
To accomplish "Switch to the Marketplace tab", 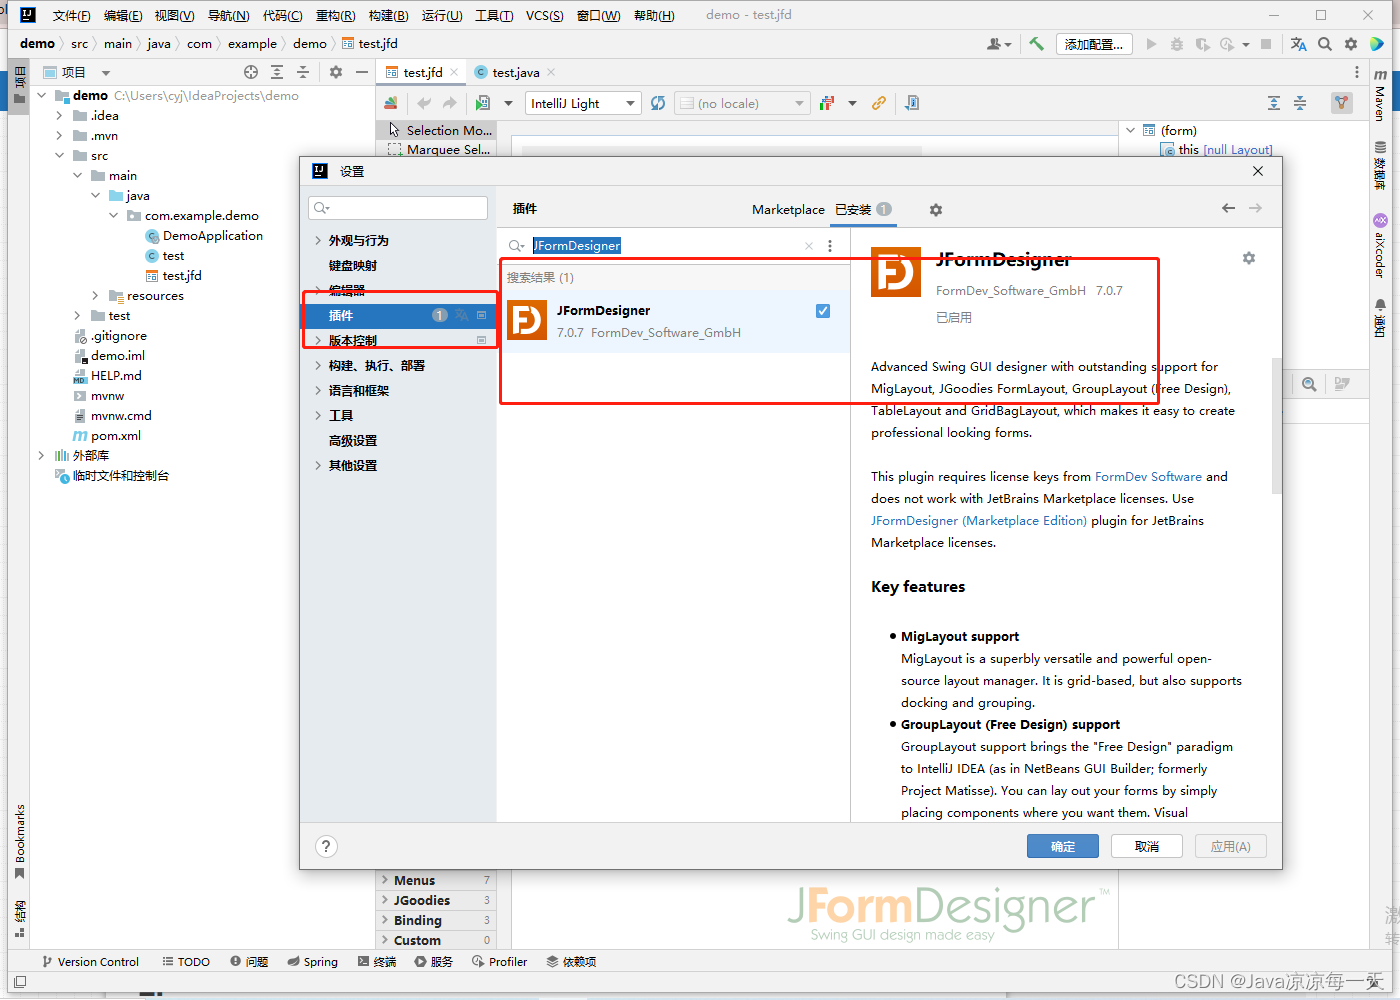I will (788, 210).
